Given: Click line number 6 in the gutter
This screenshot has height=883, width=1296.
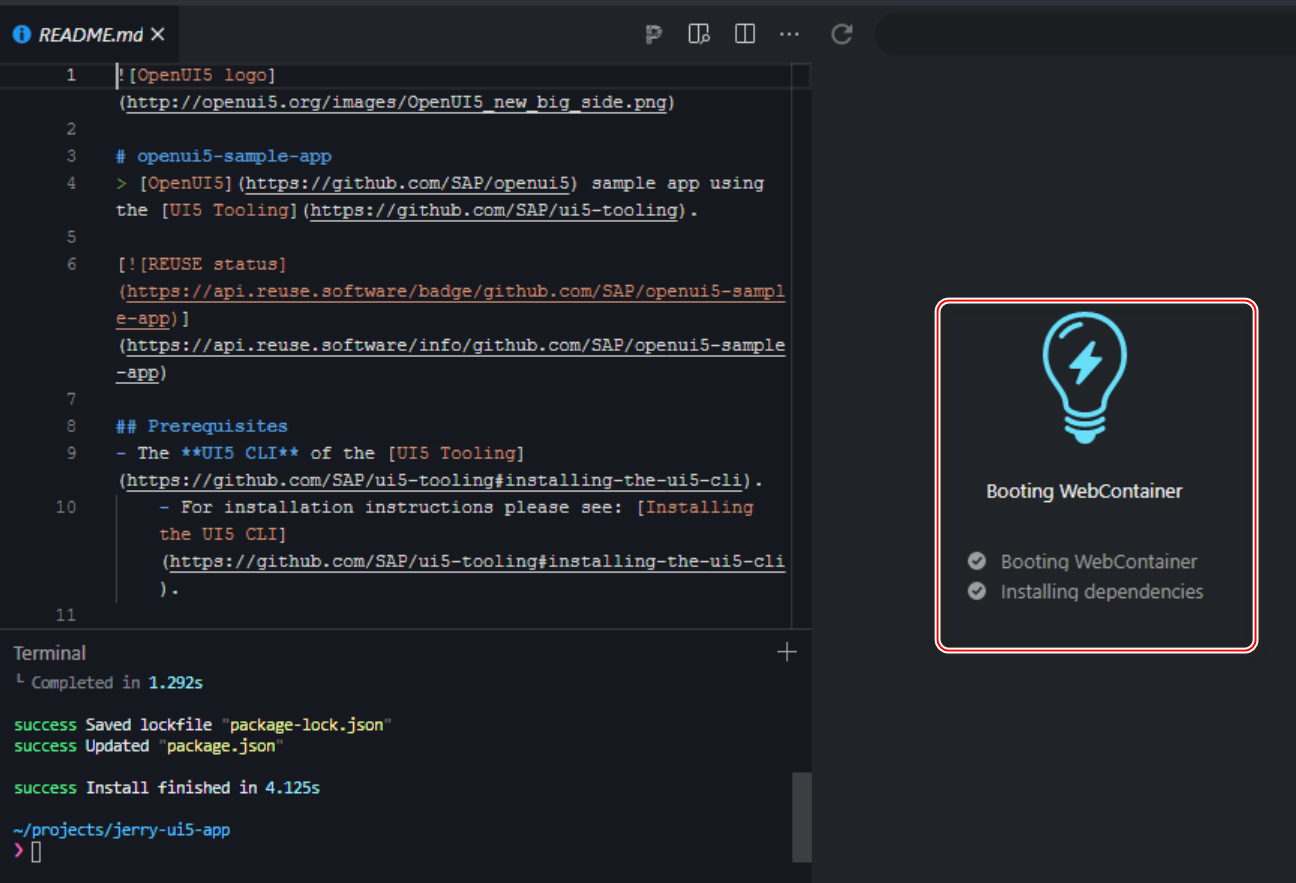Looking at the screenshot, I should (71, 264).
